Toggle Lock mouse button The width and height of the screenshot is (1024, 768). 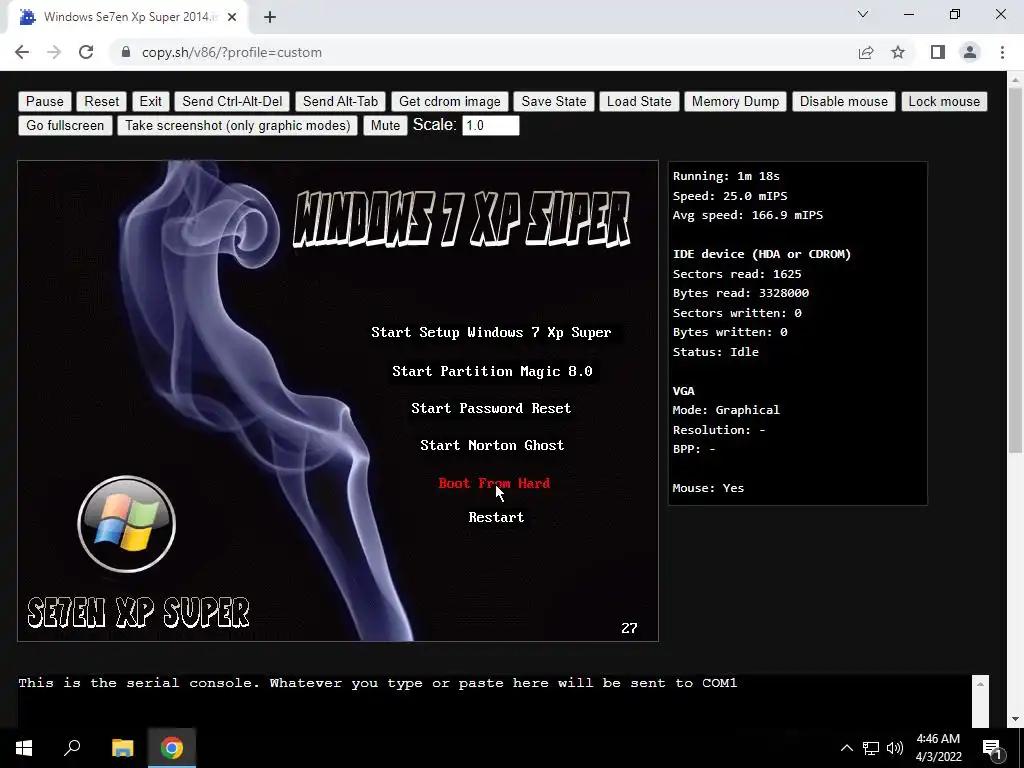[944, 101]
